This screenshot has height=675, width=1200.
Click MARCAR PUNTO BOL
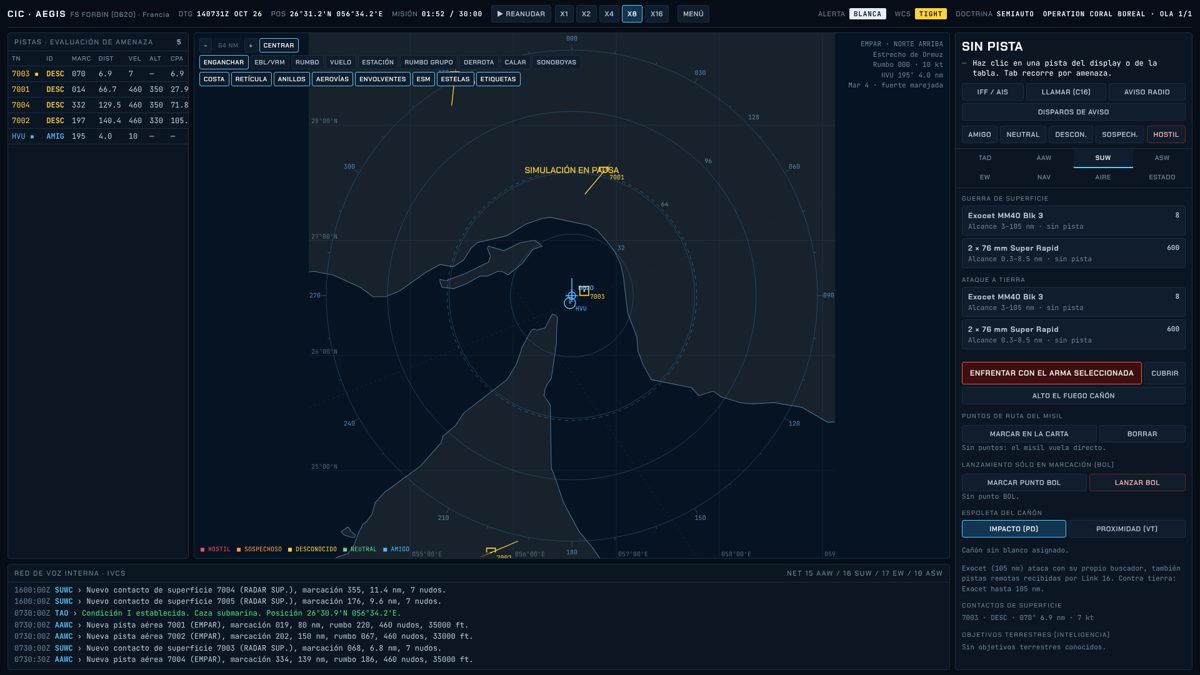coord(1024,482)
